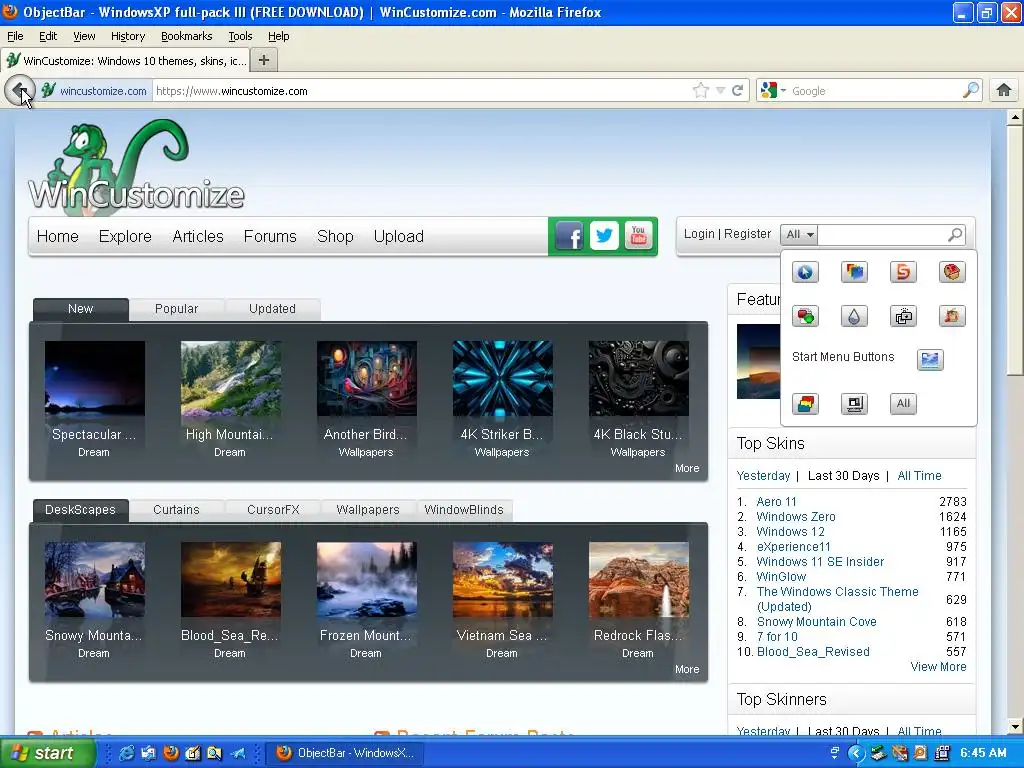This screenshot has height=768, width=1024.
Task: Select the Wallpapers tab
Action: click(x=368, y=509)
